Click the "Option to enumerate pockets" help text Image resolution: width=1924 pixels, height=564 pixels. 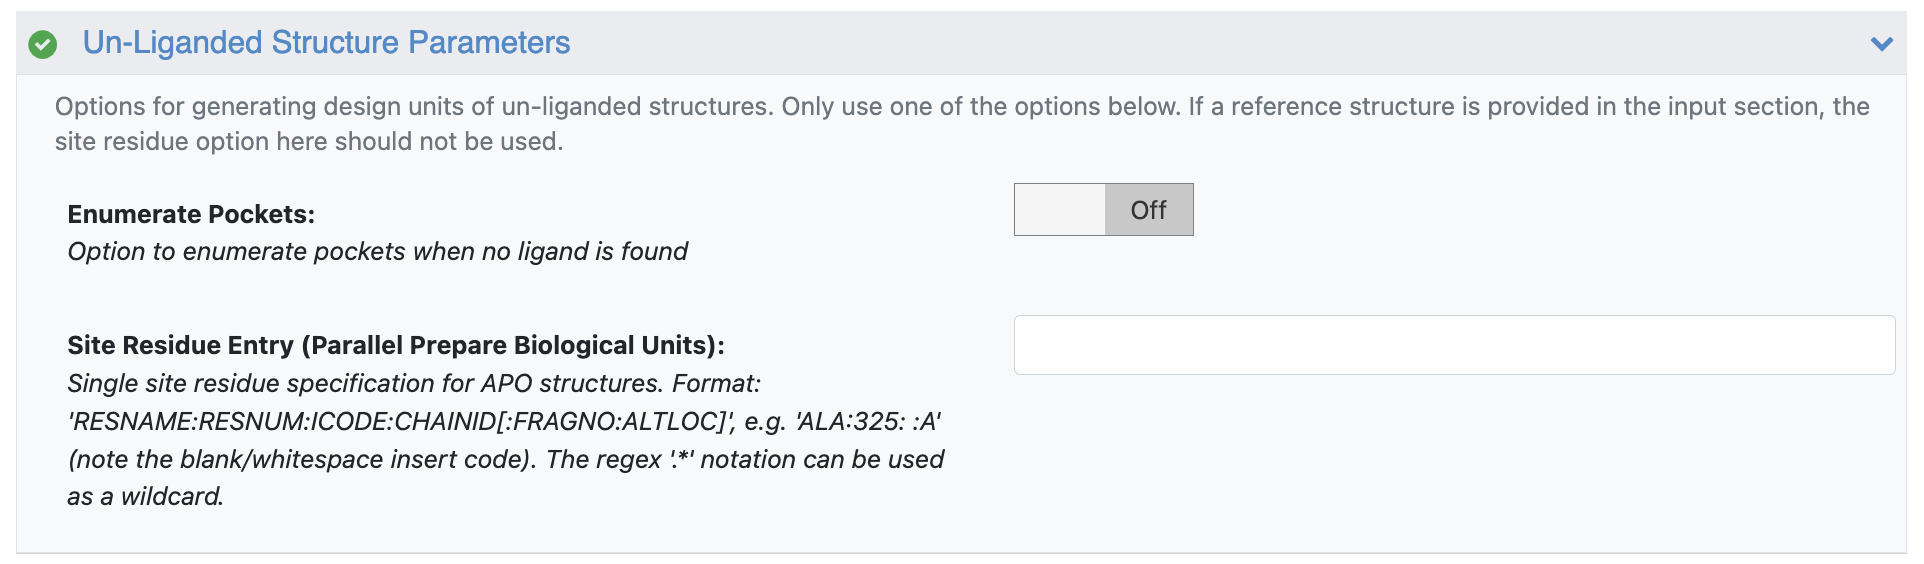(377, 251)
